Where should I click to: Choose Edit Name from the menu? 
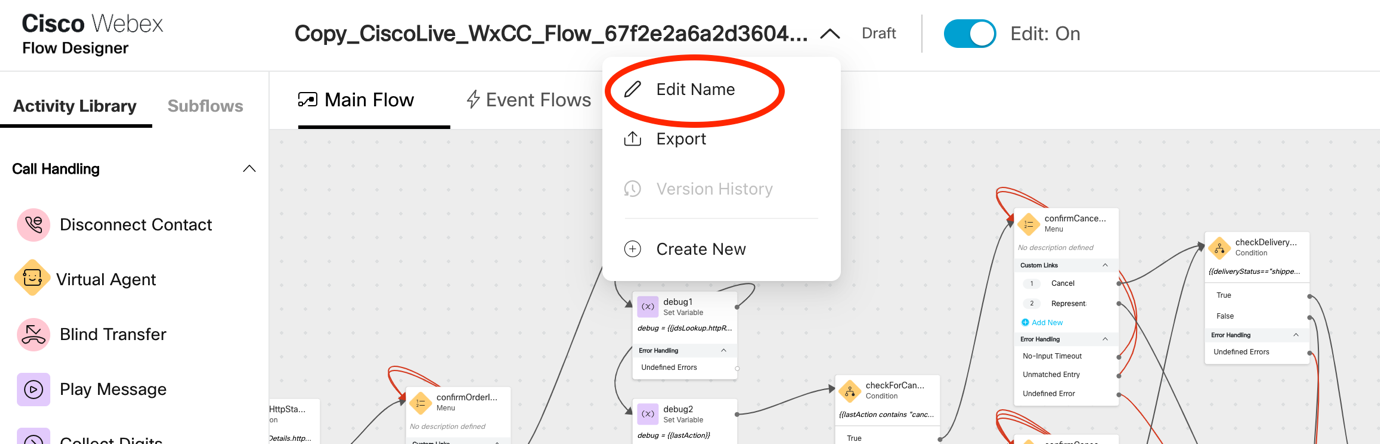694,90
